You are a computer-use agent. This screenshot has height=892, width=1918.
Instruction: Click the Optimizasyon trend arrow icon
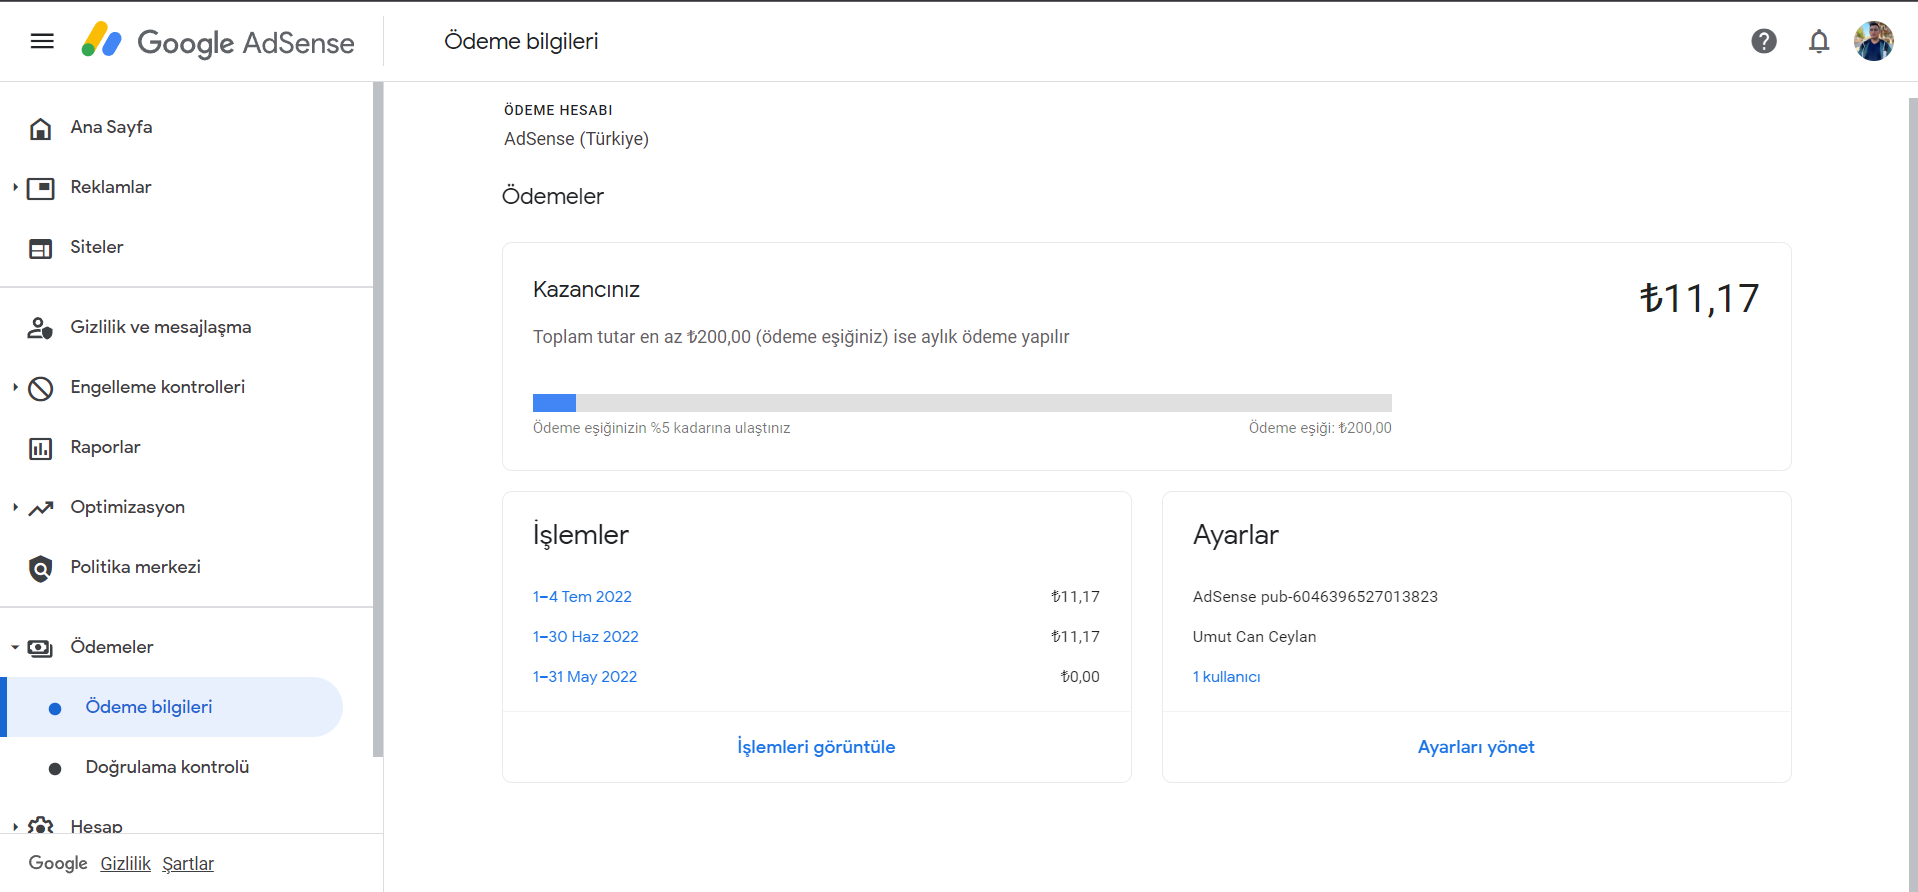point(41,508)
